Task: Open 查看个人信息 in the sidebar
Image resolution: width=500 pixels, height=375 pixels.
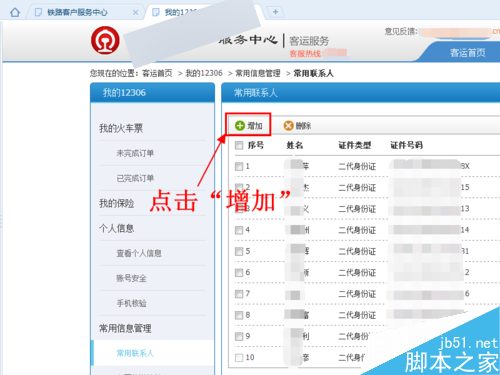Action: coord(139,253)
